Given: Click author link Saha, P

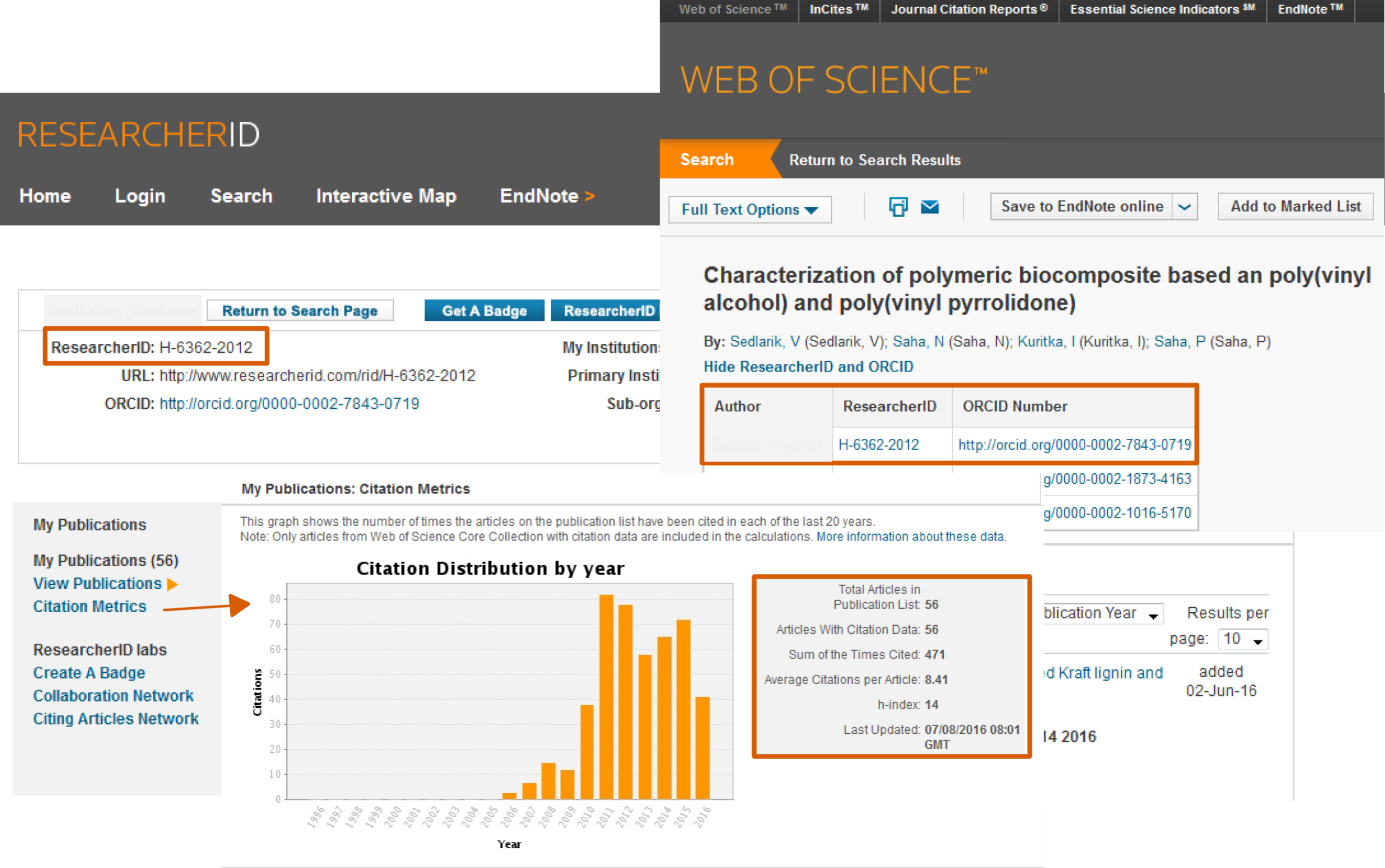Looking at the screenshot, I should pos(1182,342).
